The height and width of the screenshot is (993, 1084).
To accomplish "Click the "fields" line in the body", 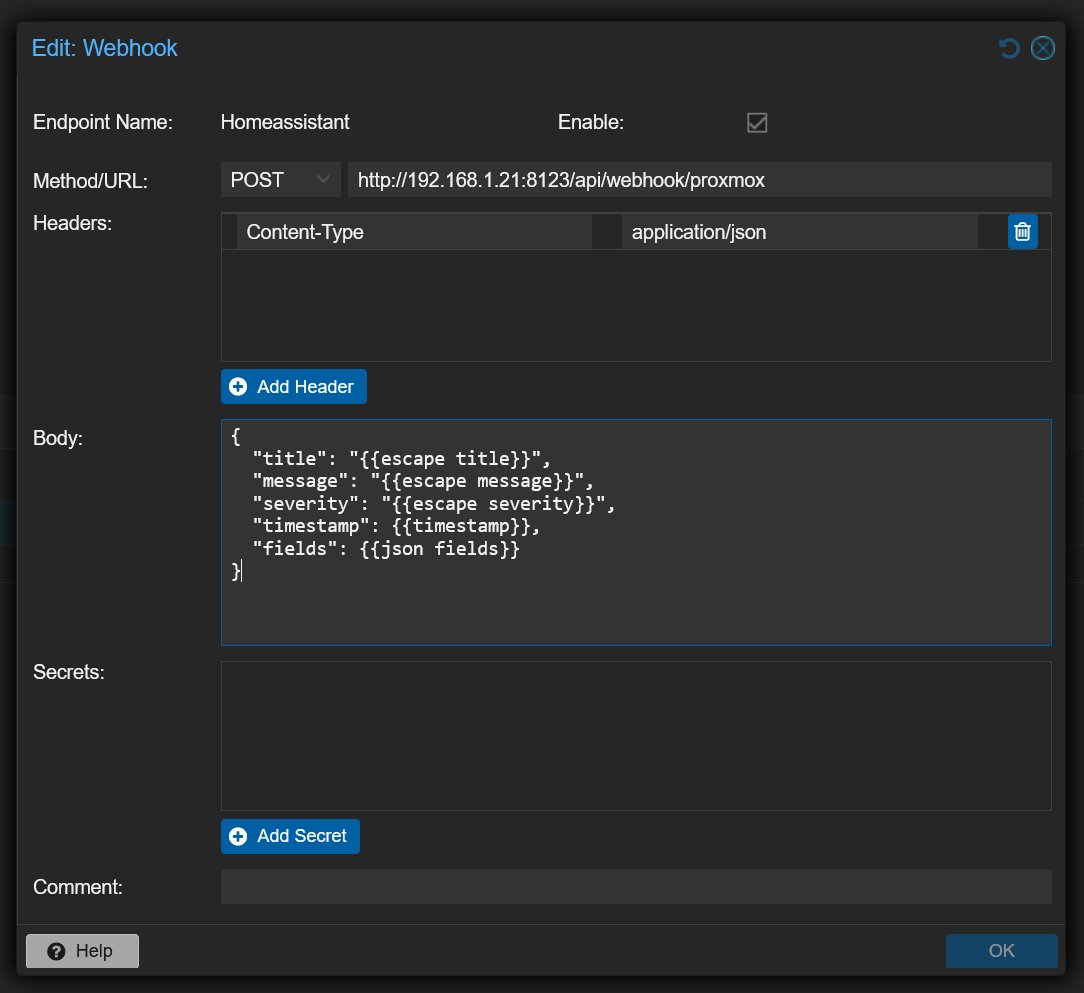I will point(386,549).
